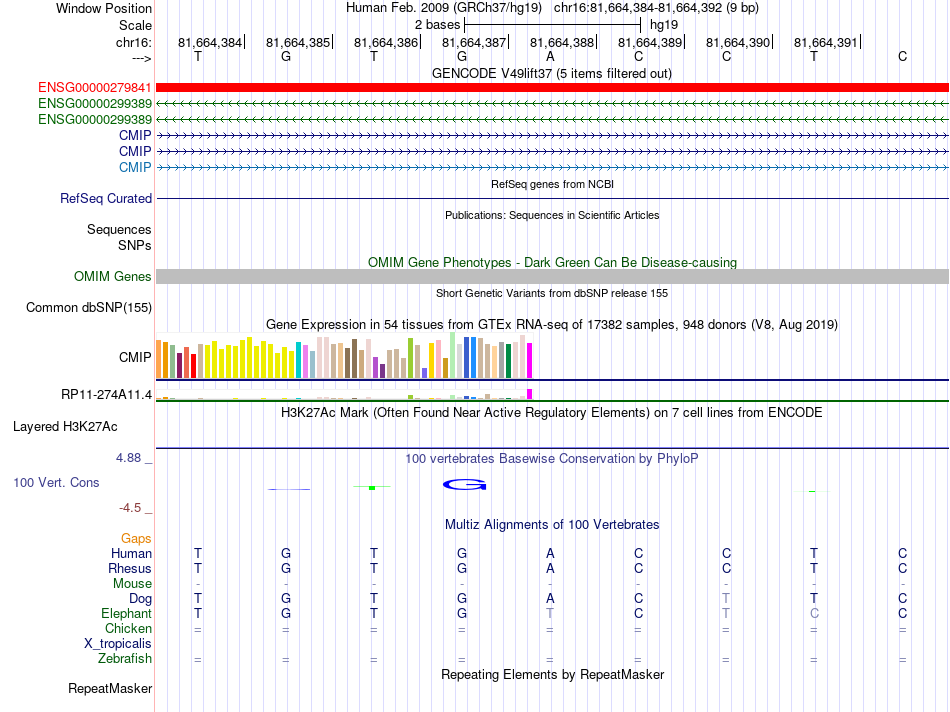Click the Common dbSNP(155) track label
The height and width of the screenshot is (712, 950).
click(x=89, y=307)
